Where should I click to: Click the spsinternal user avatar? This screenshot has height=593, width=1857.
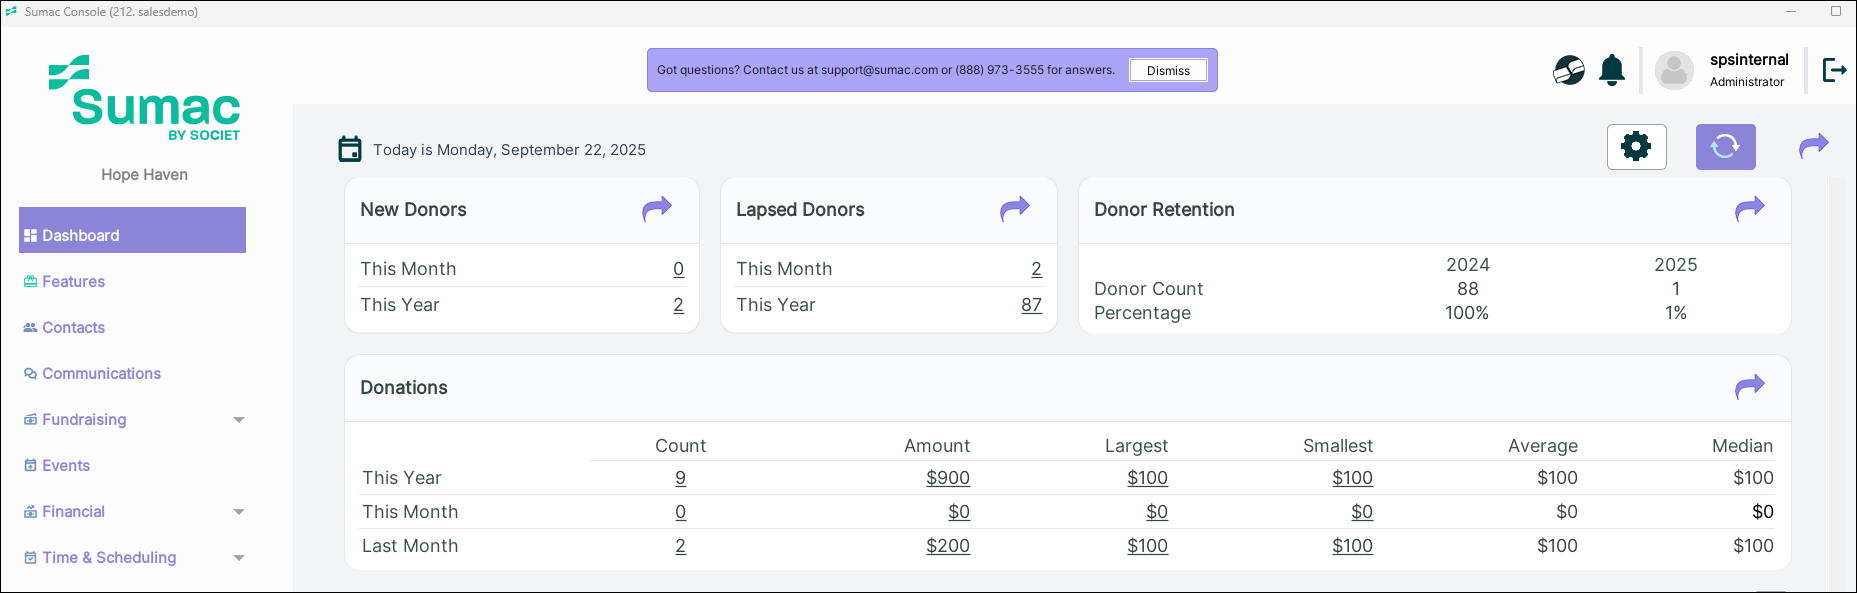coord(1674,70)
